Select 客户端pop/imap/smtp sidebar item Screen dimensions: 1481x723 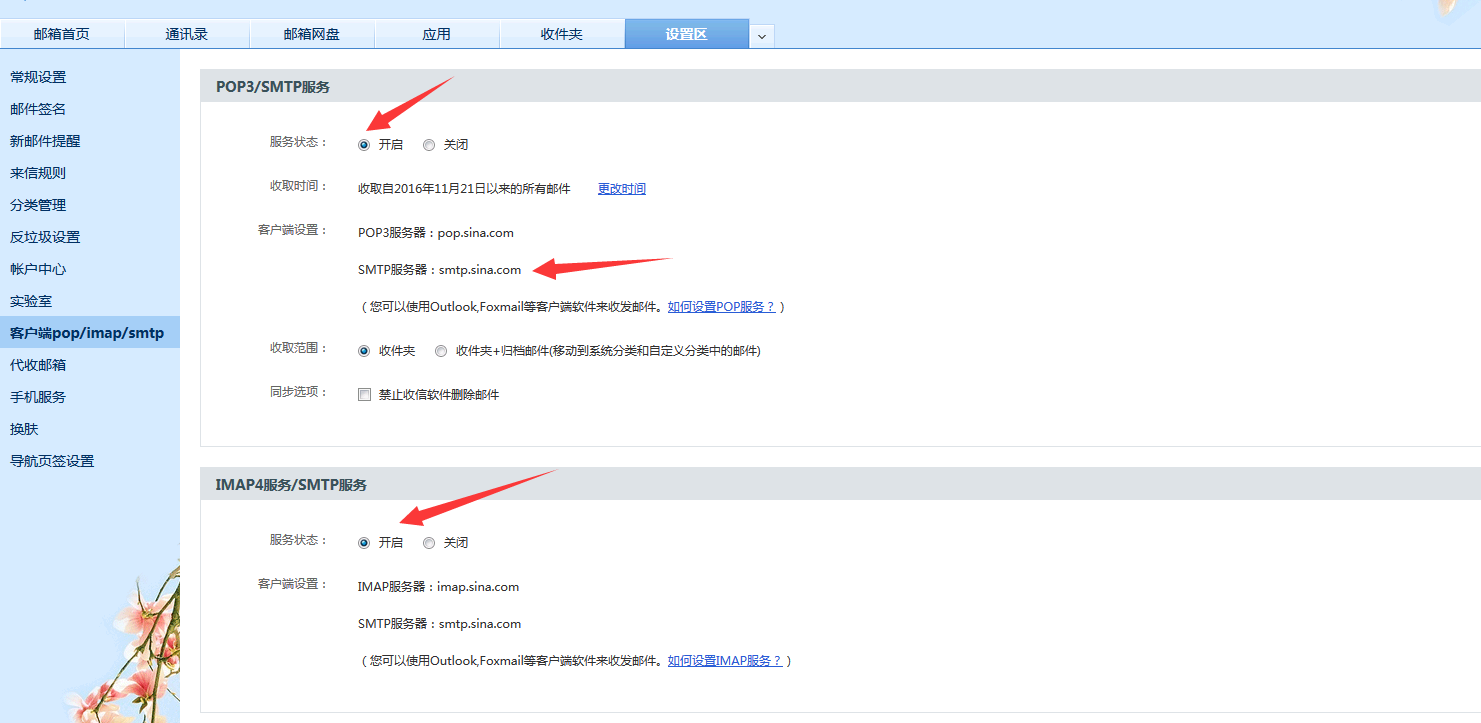tap(90, 332)
